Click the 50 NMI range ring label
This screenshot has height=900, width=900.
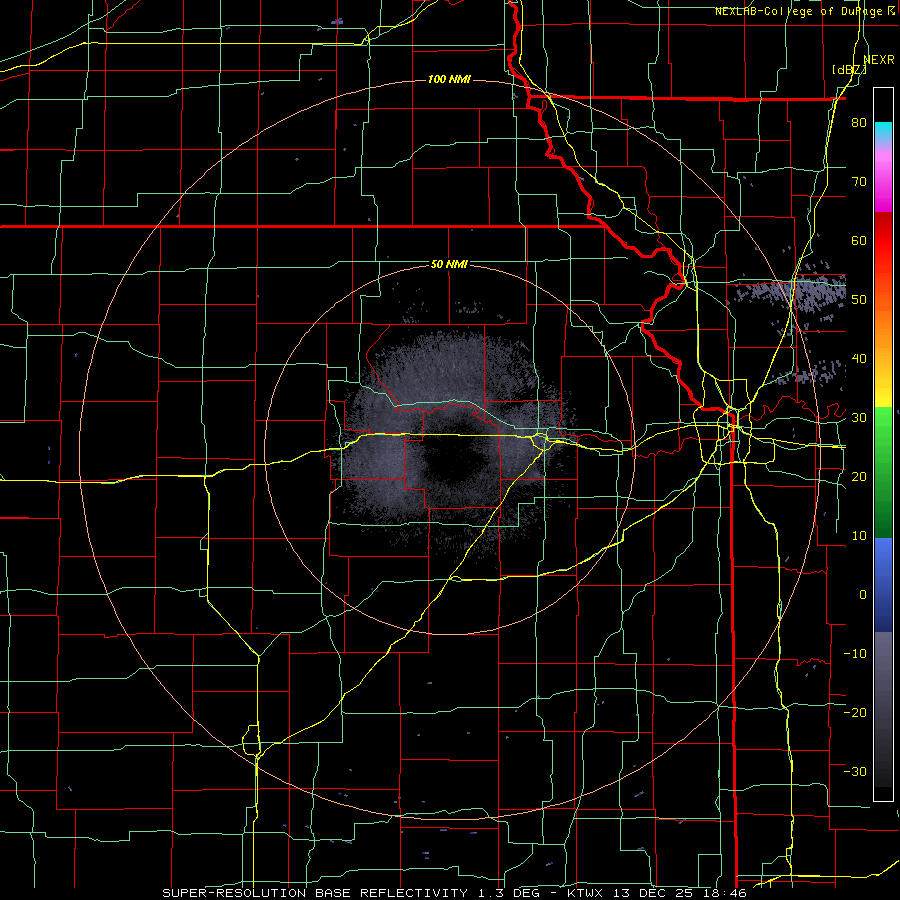pos(449,265)
